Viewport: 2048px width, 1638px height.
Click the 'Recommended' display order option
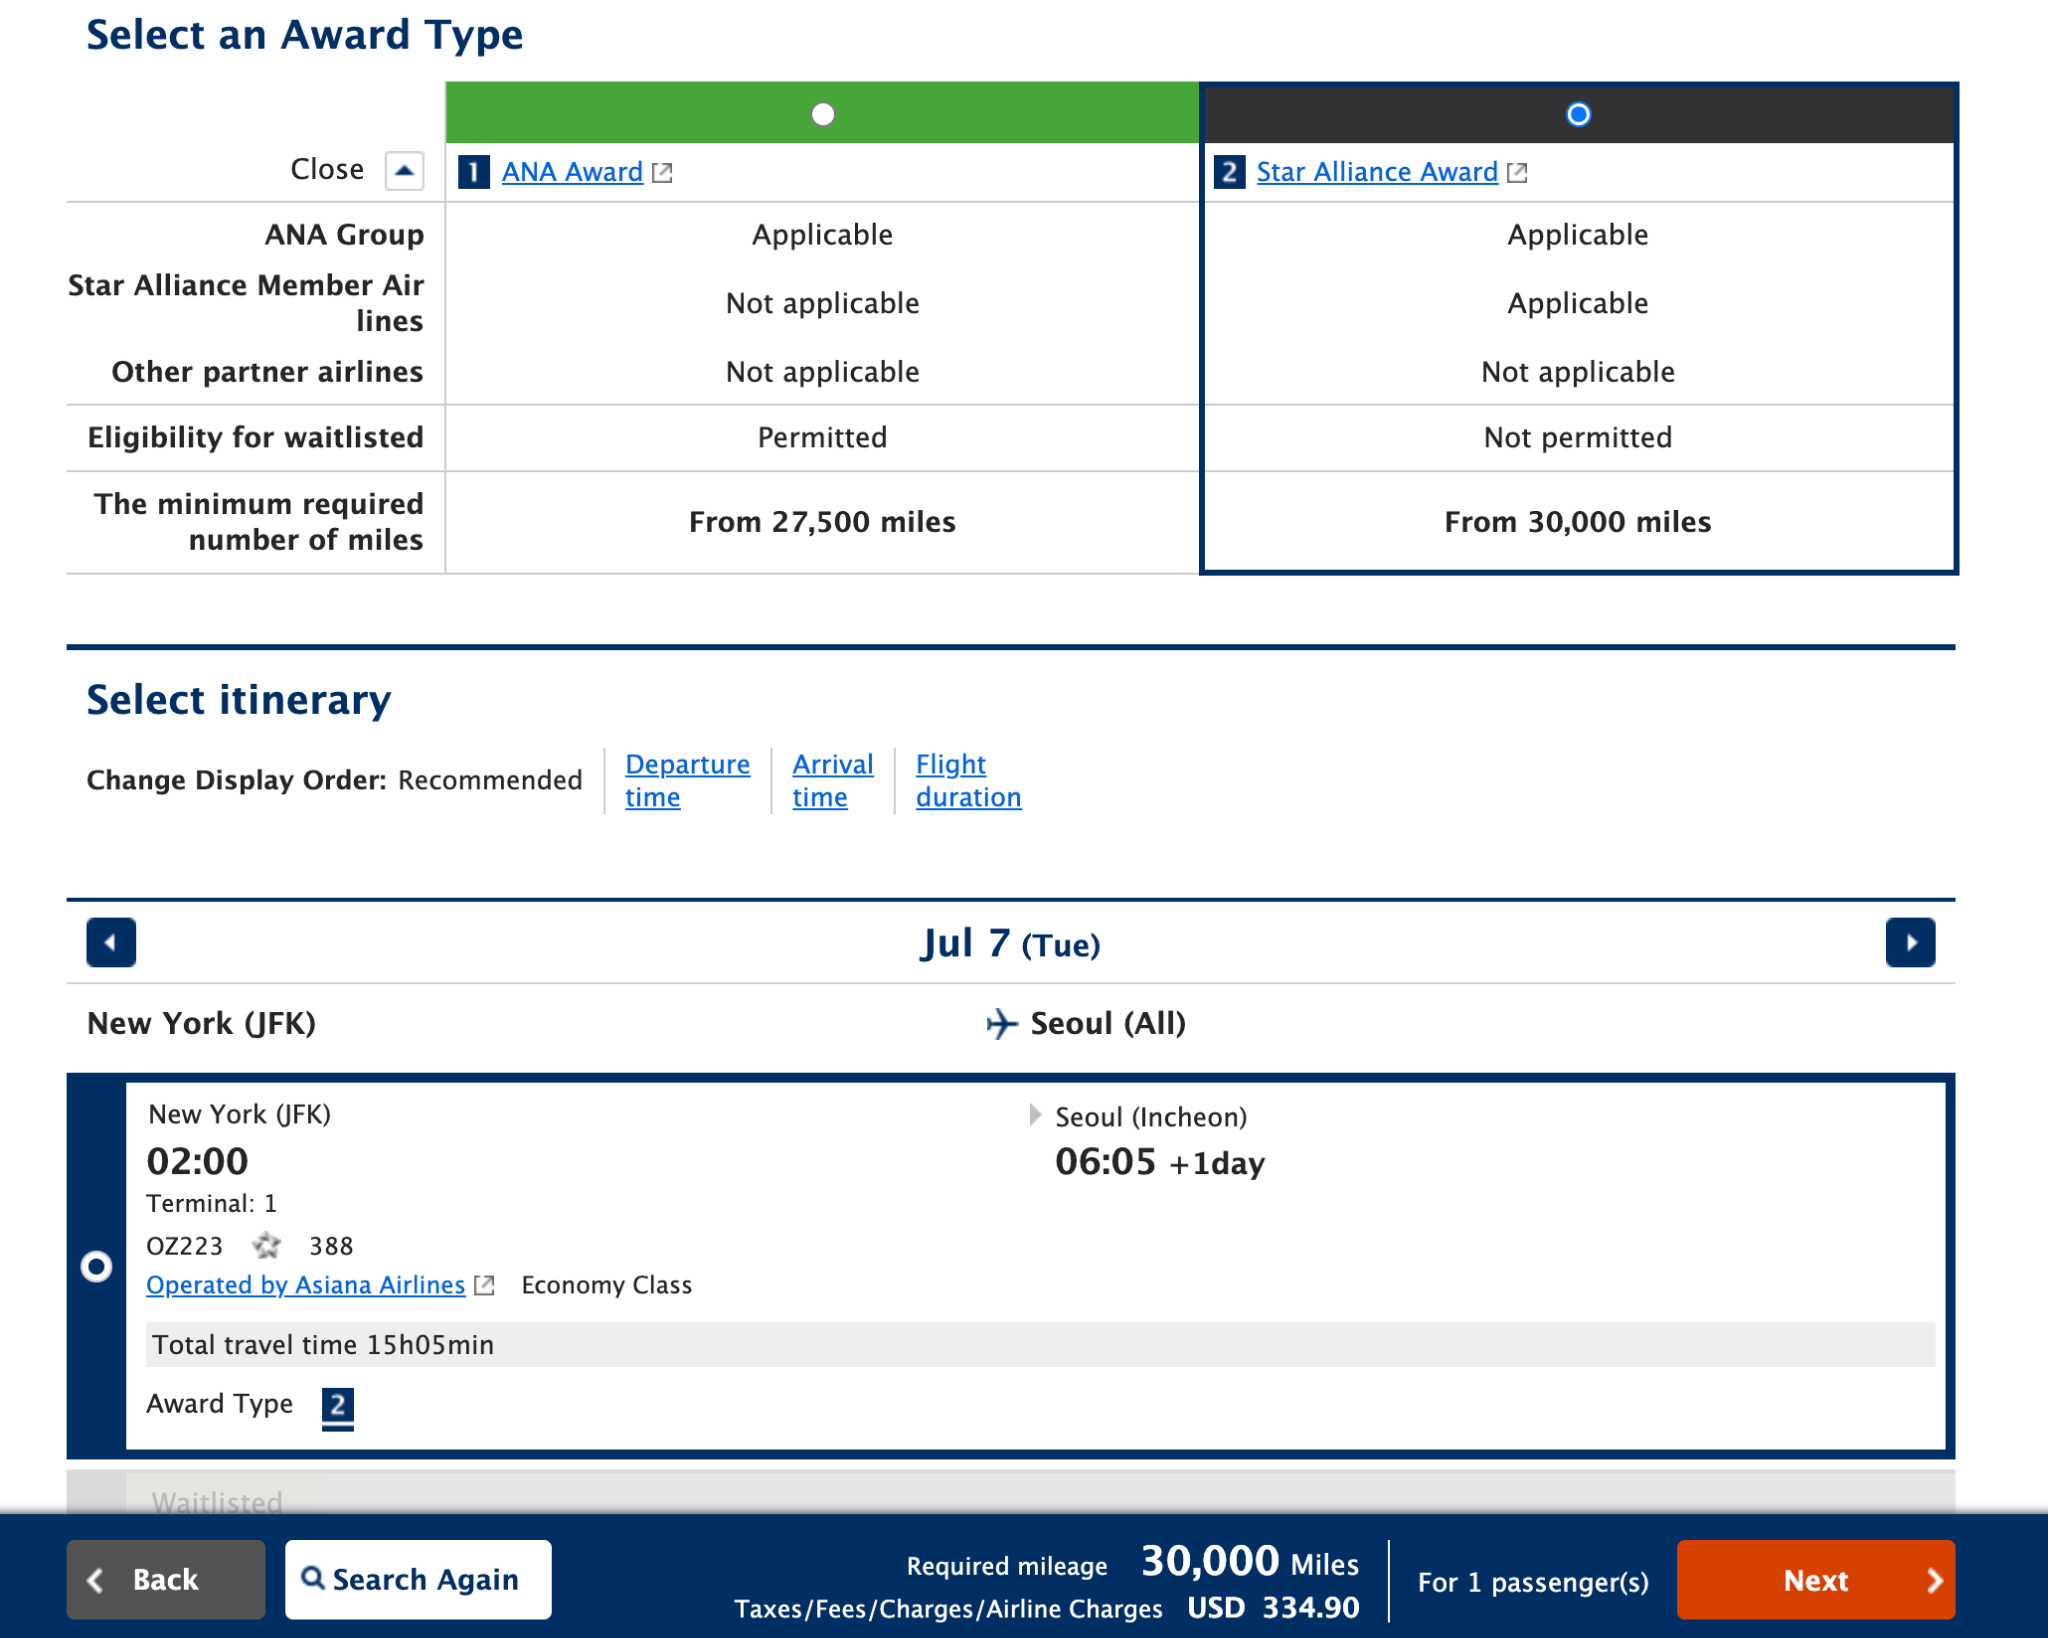point(490,780)
